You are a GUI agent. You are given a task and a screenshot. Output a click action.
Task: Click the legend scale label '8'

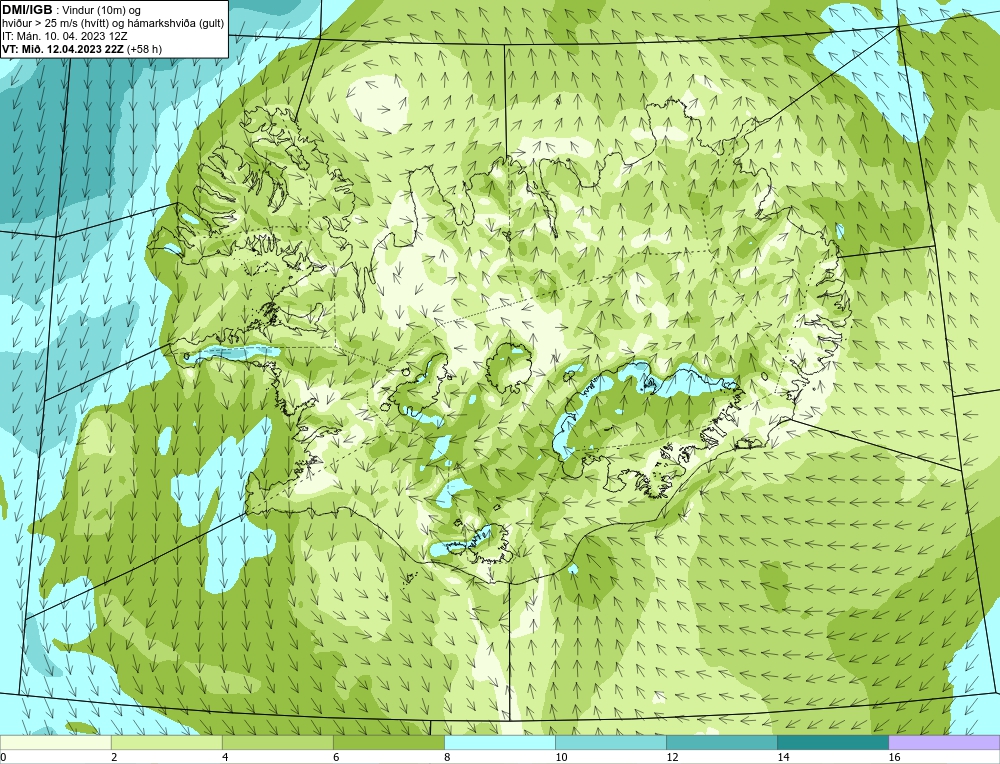(x=447, y=757)
